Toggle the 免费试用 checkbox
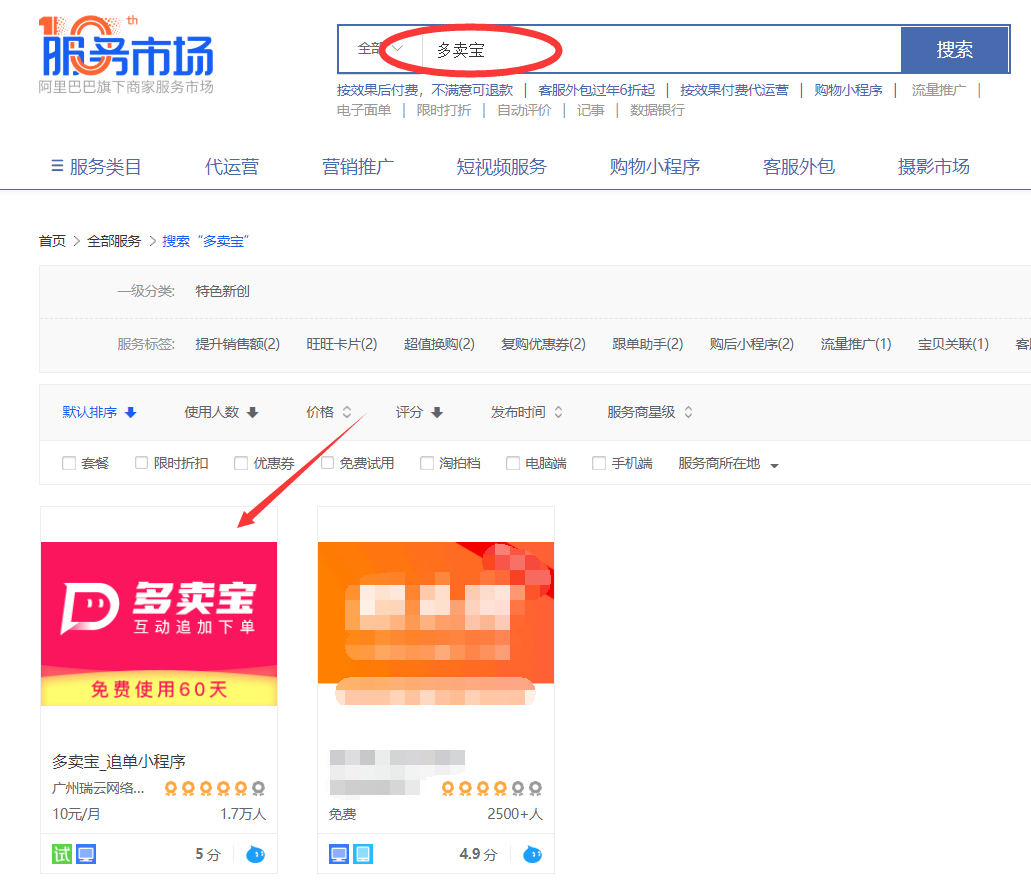1031x884 pixels. [327, 463]
